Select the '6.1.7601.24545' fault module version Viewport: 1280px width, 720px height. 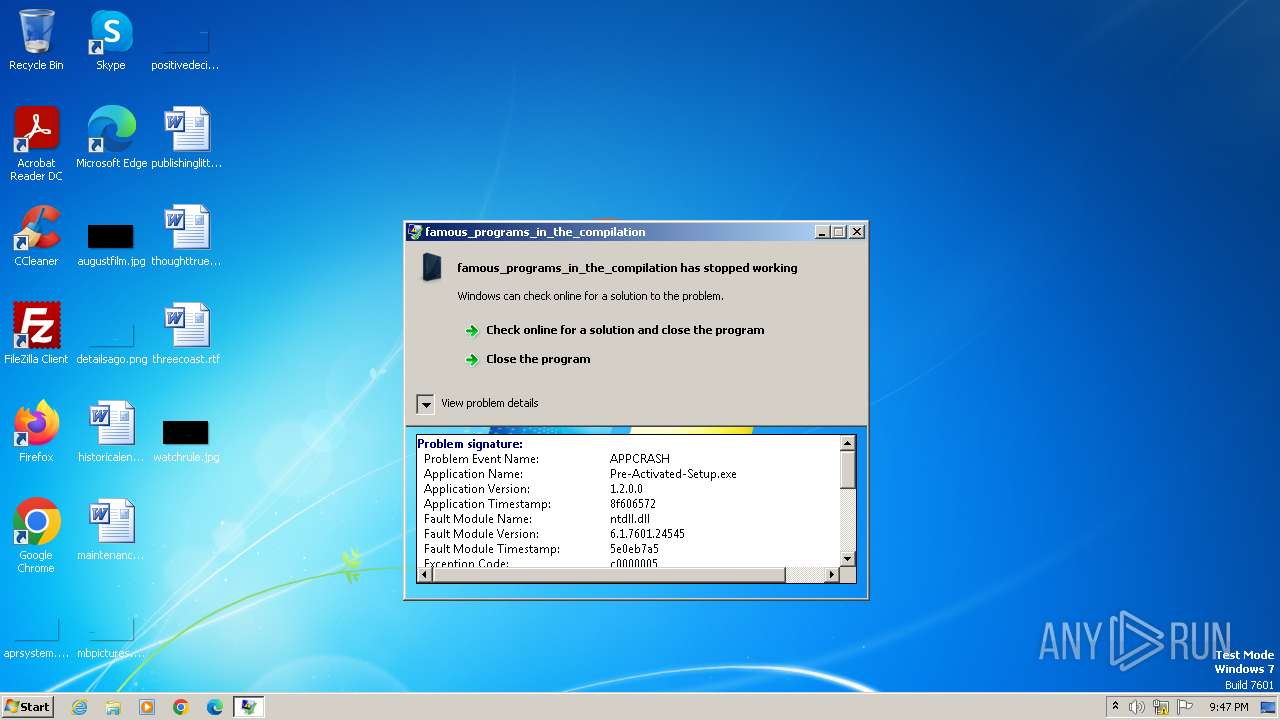pyautogui.click(x=647, y=534)
